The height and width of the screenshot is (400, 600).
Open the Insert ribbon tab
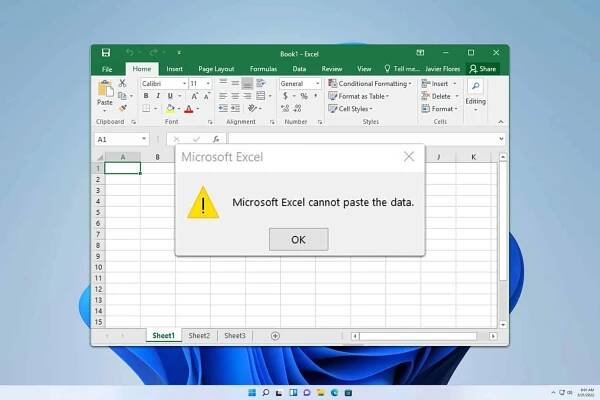[x=174, y=69]
